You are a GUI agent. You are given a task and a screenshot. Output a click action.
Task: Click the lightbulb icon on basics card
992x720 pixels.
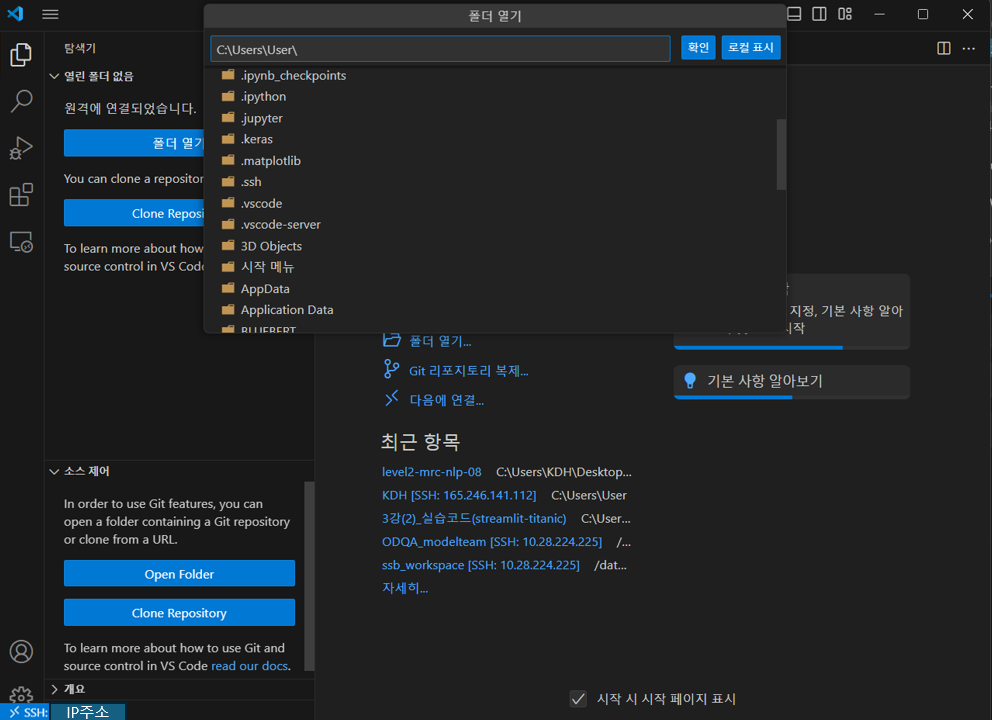(690, 380)
